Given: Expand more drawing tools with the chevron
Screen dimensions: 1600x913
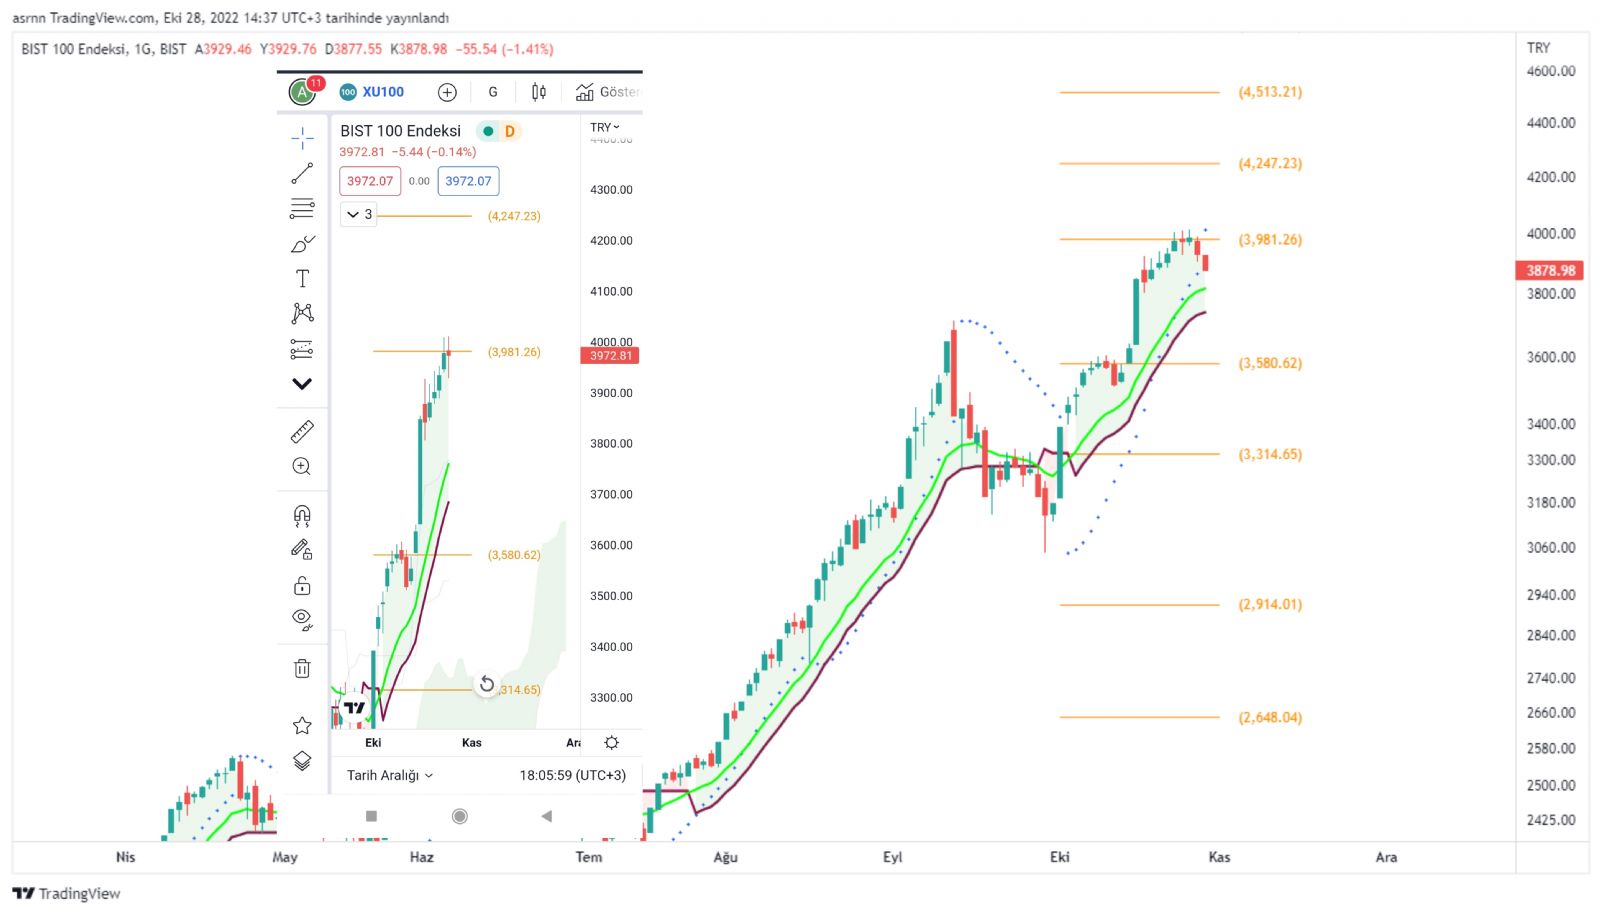Looking at the screenshot, I should (x=302, y=384).
